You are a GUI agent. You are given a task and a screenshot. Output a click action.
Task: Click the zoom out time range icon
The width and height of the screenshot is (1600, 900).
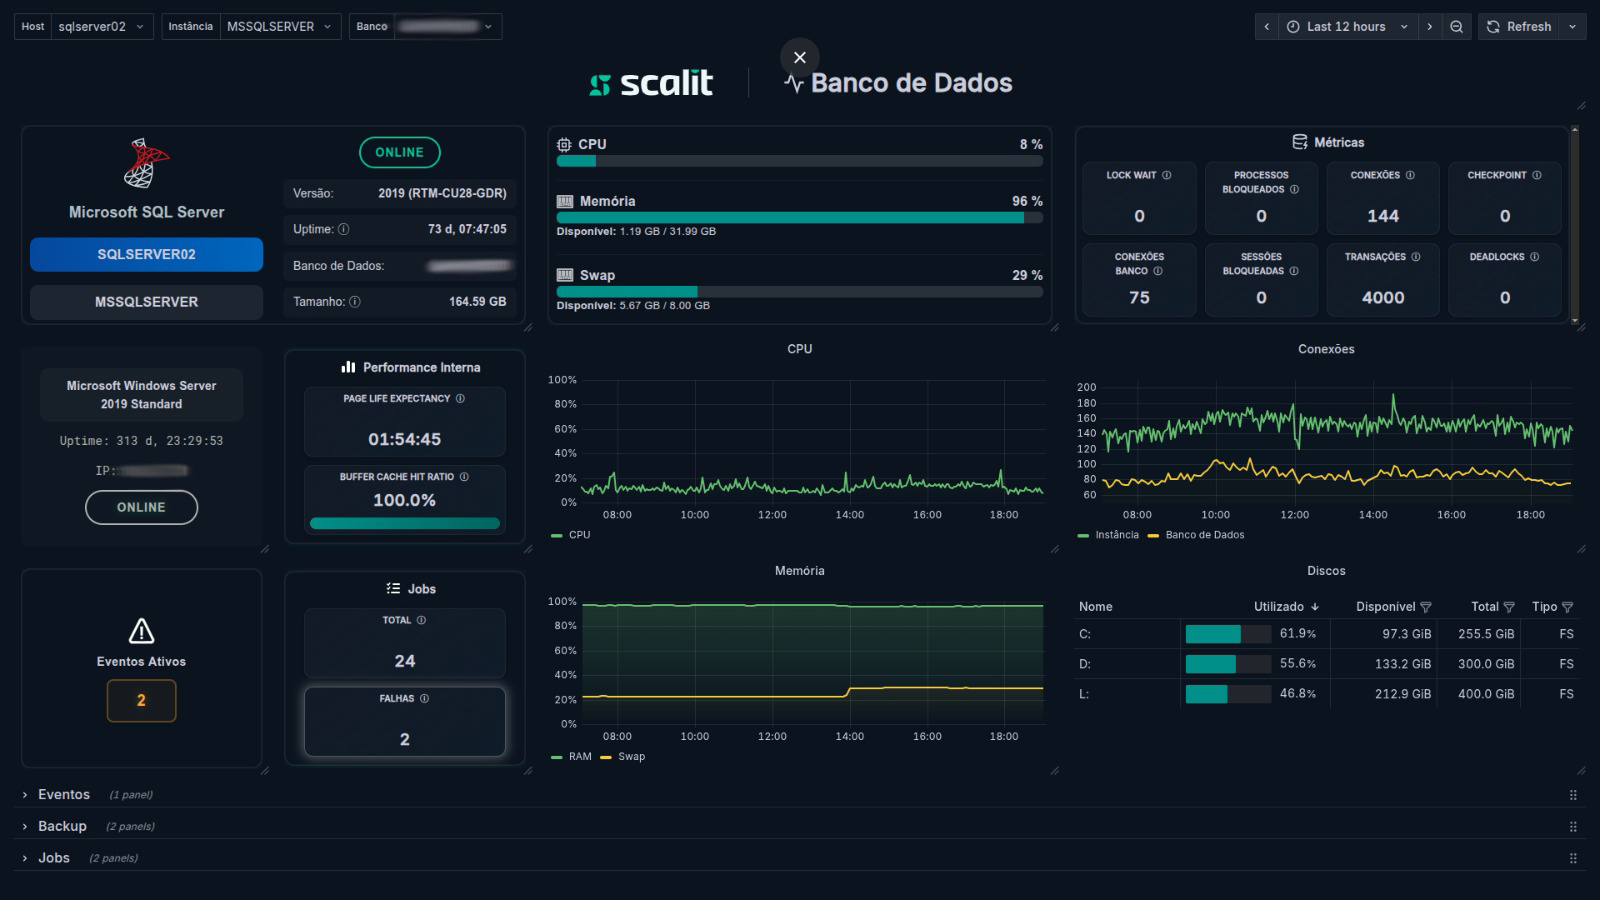pos(1456,27)
